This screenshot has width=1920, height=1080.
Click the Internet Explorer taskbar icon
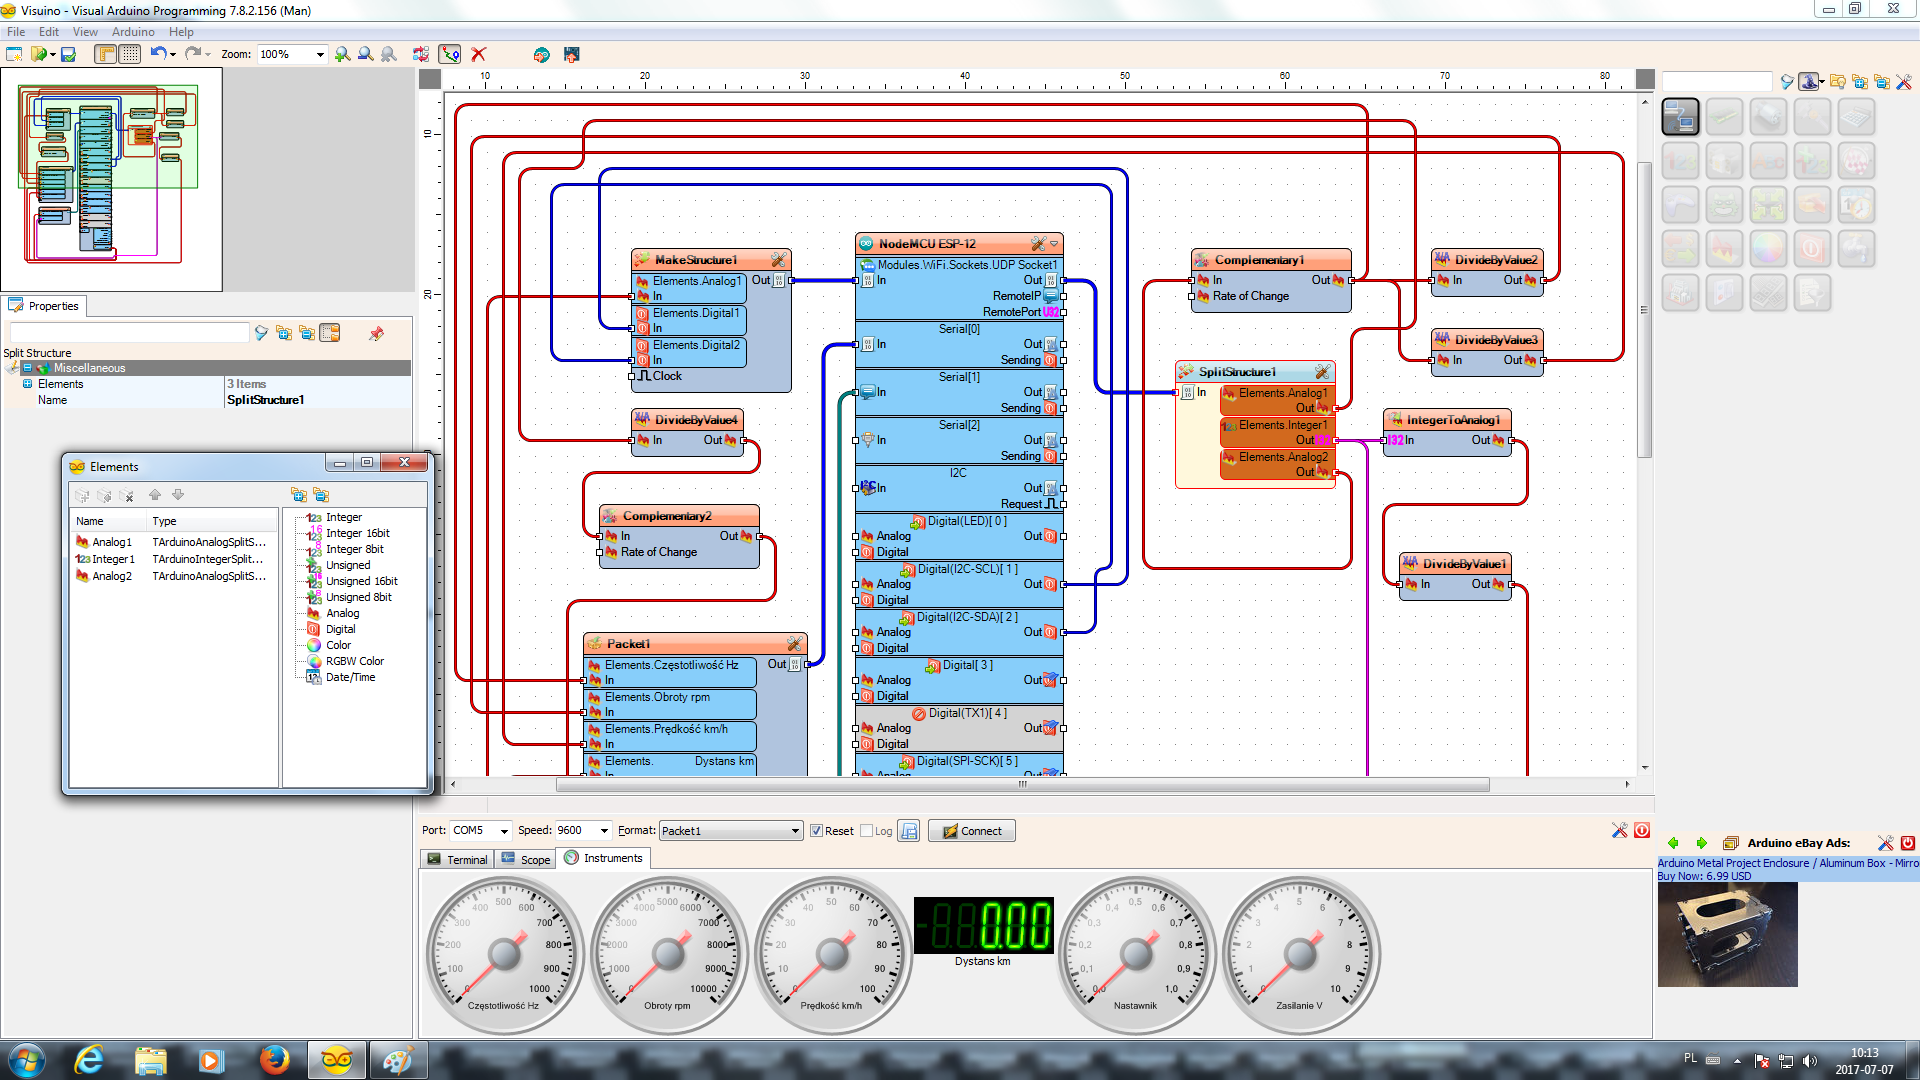coord(89,1060)
